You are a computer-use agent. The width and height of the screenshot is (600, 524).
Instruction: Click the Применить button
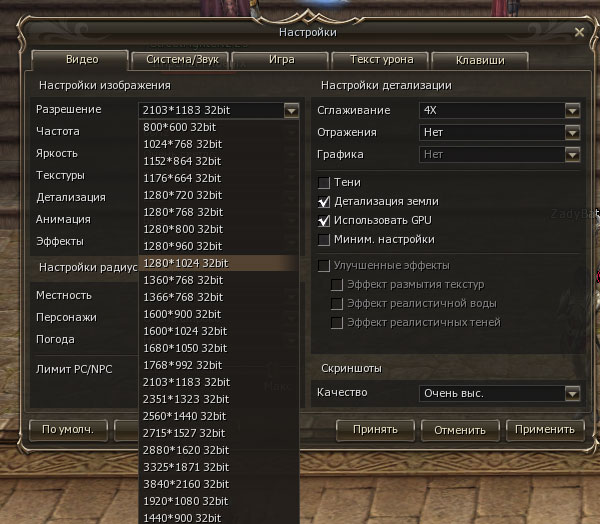coord(545,430)
